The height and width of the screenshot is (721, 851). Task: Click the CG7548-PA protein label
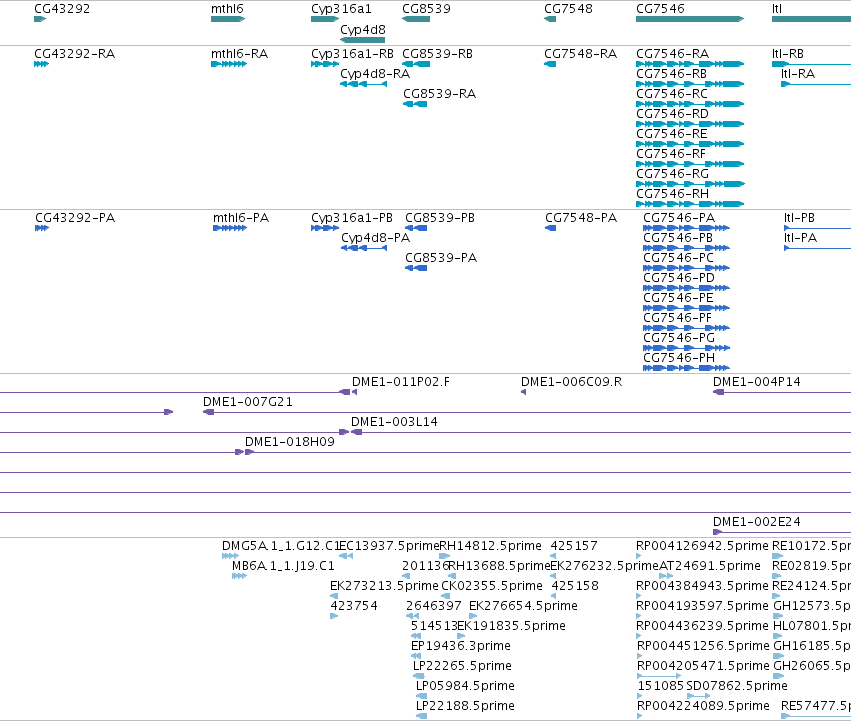(581, 218)
